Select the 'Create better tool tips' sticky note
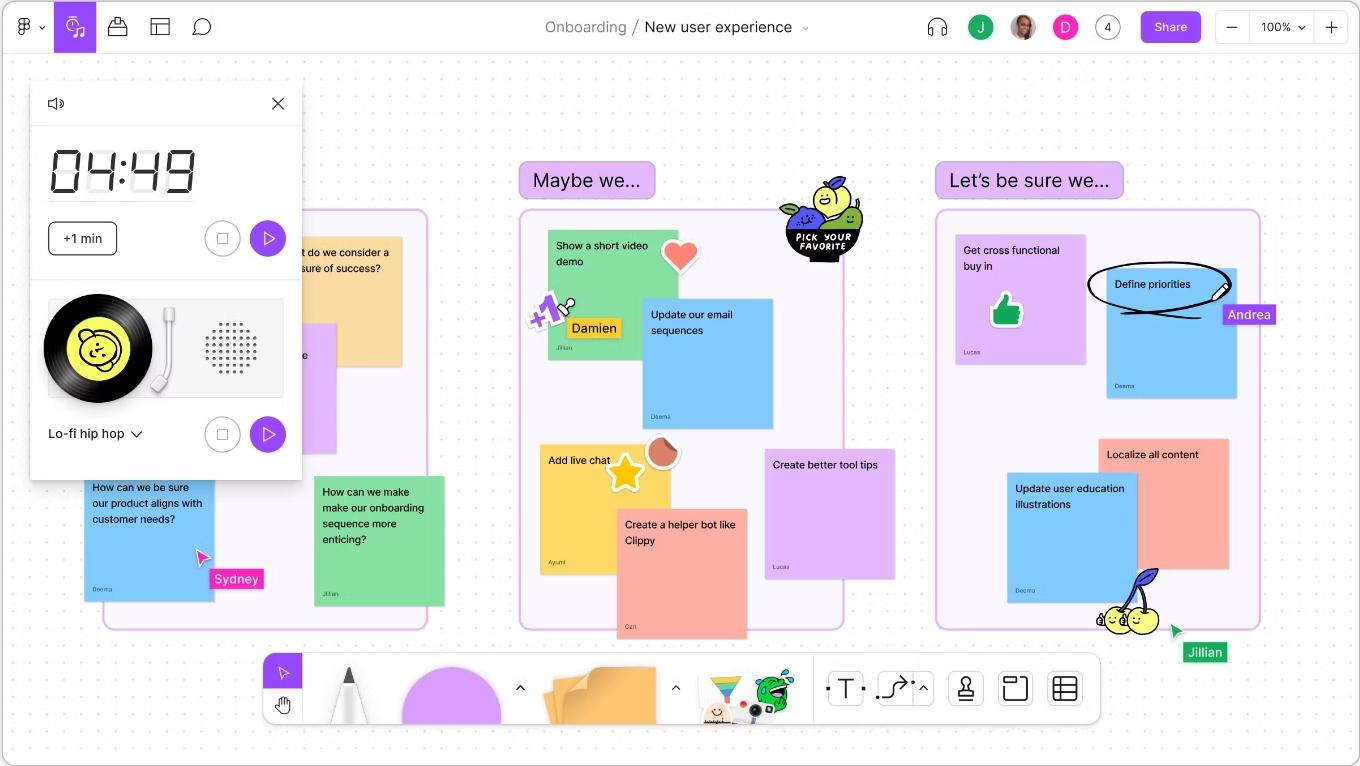The height and width of the screenshot is (766, 1360). [x=829, y=515]
